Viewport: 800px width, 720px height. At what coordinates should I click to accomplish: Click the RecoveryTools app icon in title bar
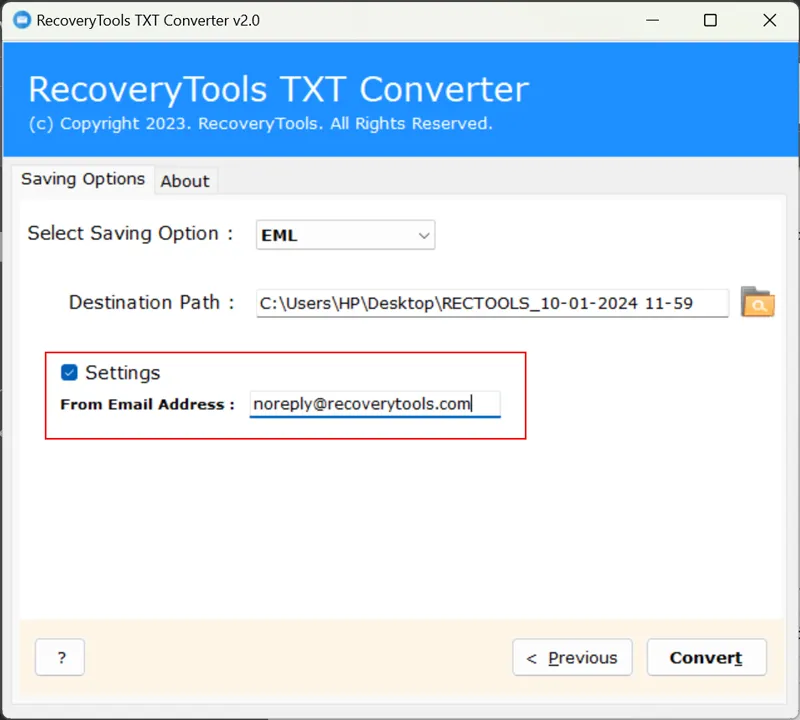pyautogui.click(x=21, y=20)
